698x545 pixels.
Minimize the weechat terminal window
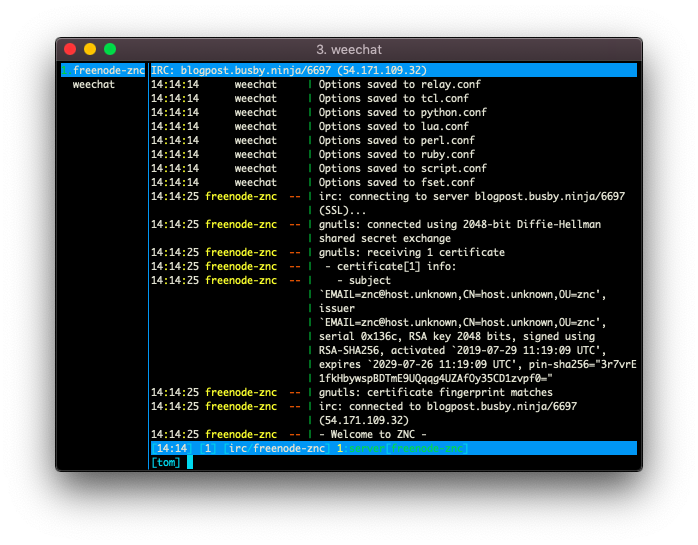(x=90, y=49)
